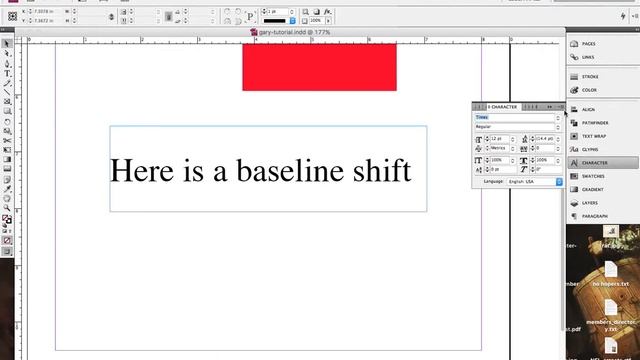Toggle the screen mode button in toolbox
640x360 pixels.
click(7, 252)
